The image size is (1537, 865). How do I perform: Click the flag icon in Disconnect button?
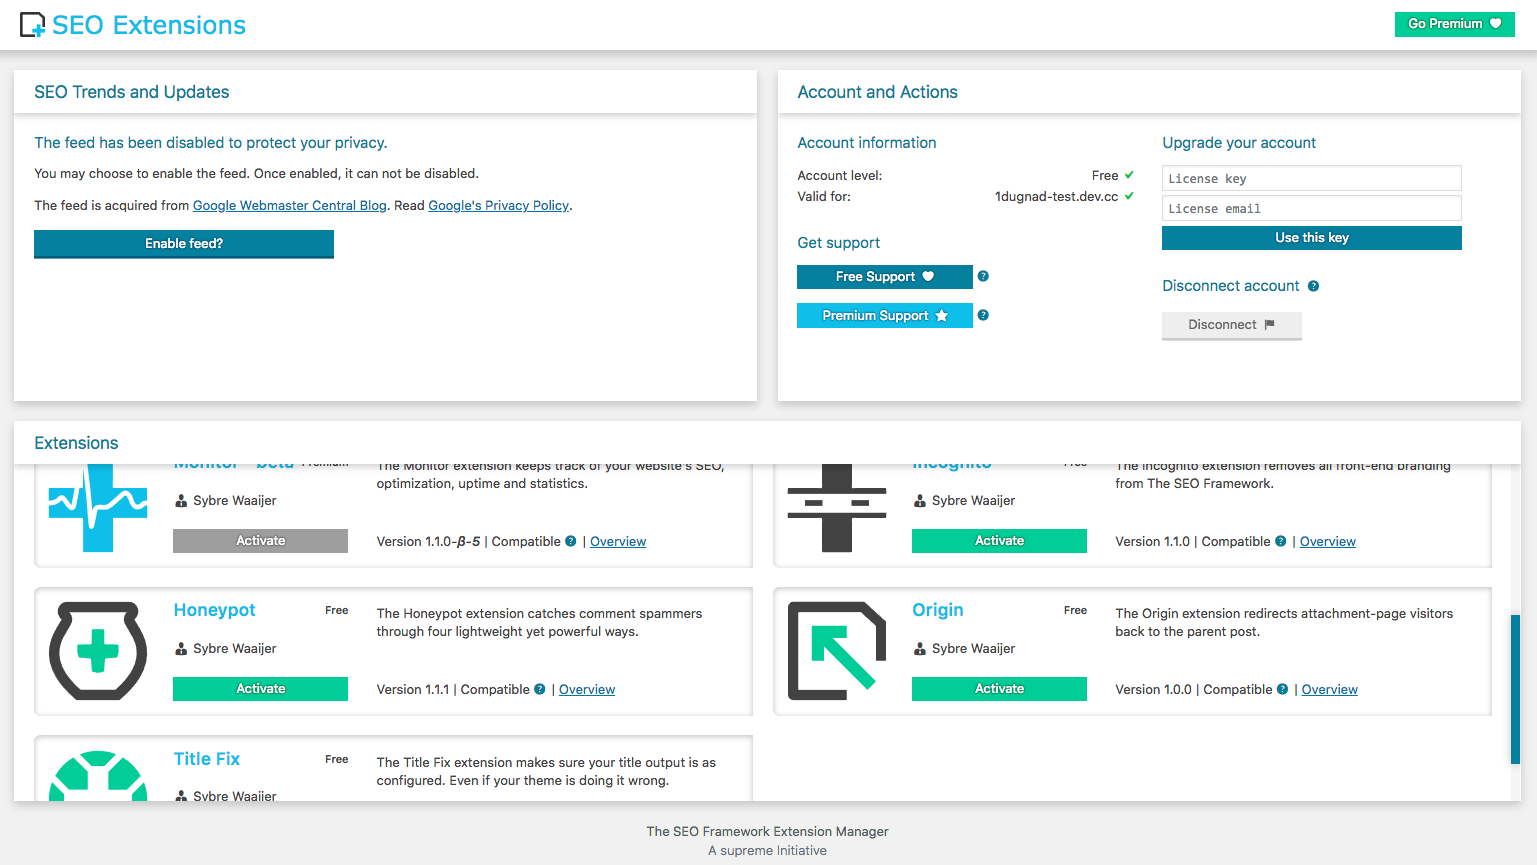pos(1270,325)
